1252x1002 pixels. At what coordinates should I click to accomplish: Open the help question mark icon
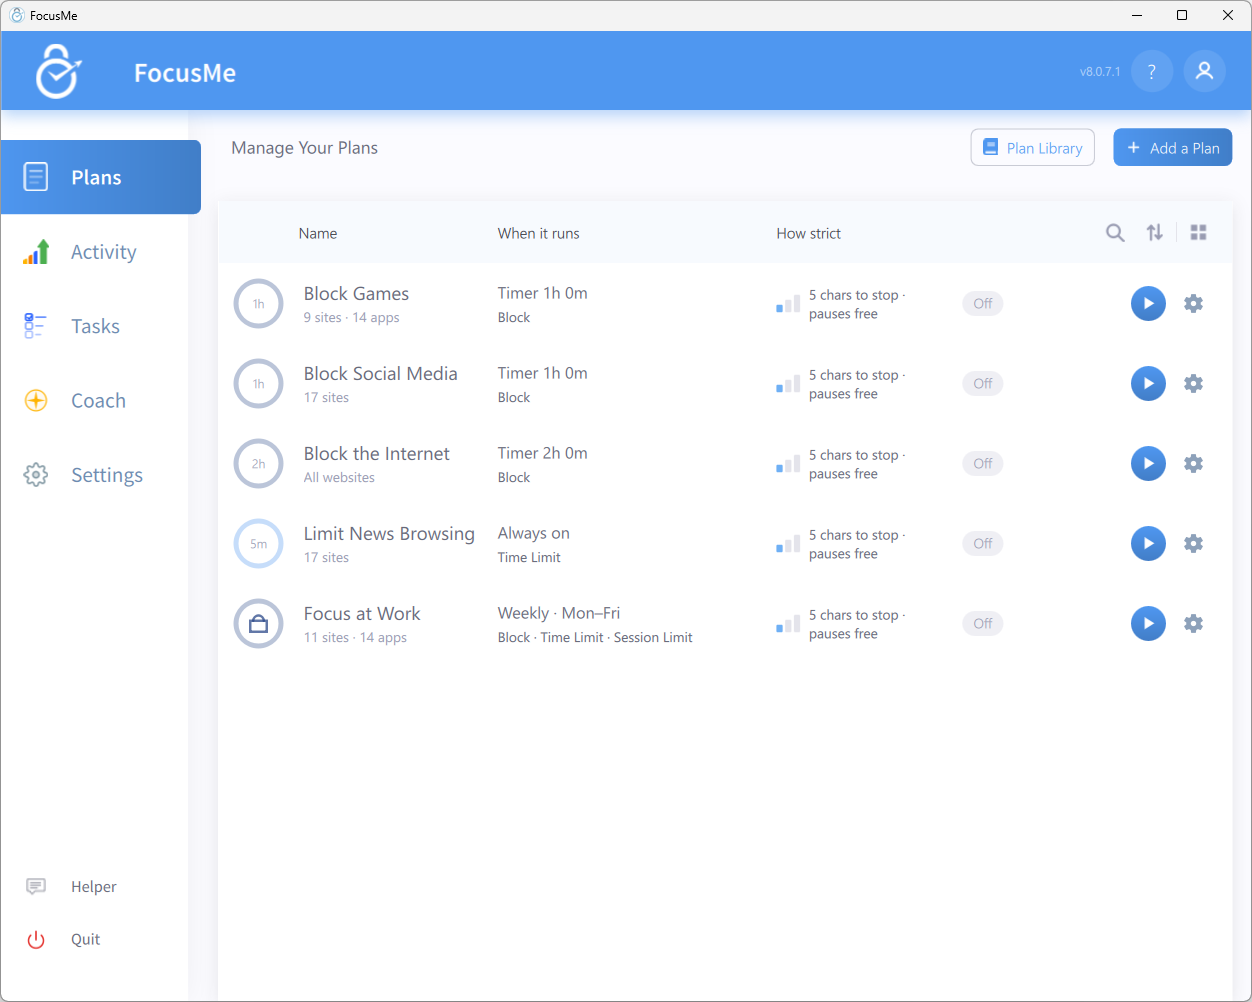(1152, 71)
